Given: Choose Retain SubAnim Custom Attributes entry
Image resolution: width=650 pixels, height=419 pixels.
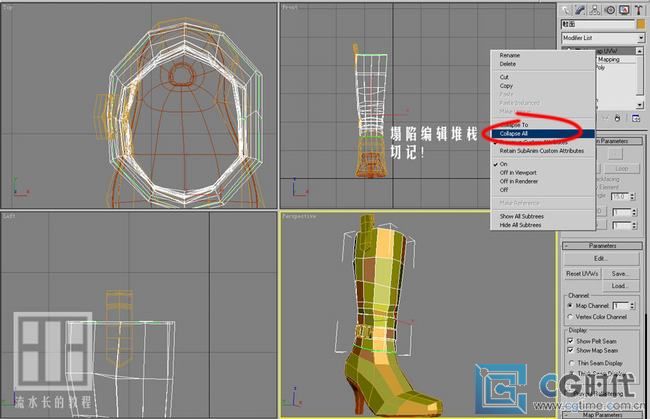Looking at the screenshot, I should click(542, 151).
